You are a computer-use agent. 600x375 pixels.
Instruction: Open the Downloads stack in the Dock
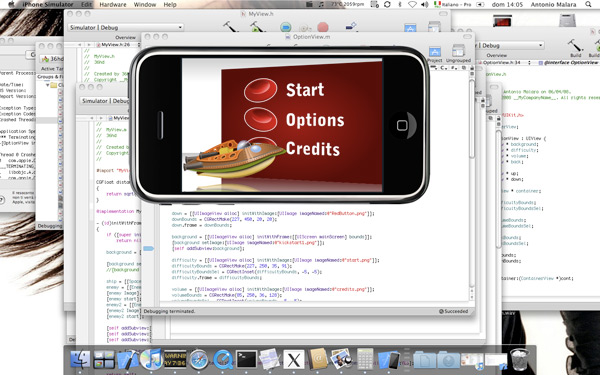pyautogui.click(x=448, y=360)
